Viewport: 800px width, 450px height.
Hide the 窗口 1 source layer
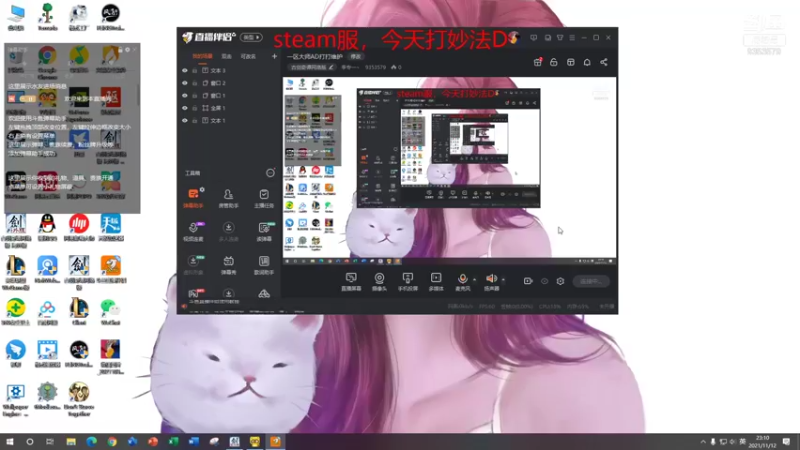click(x=185, y=95)
